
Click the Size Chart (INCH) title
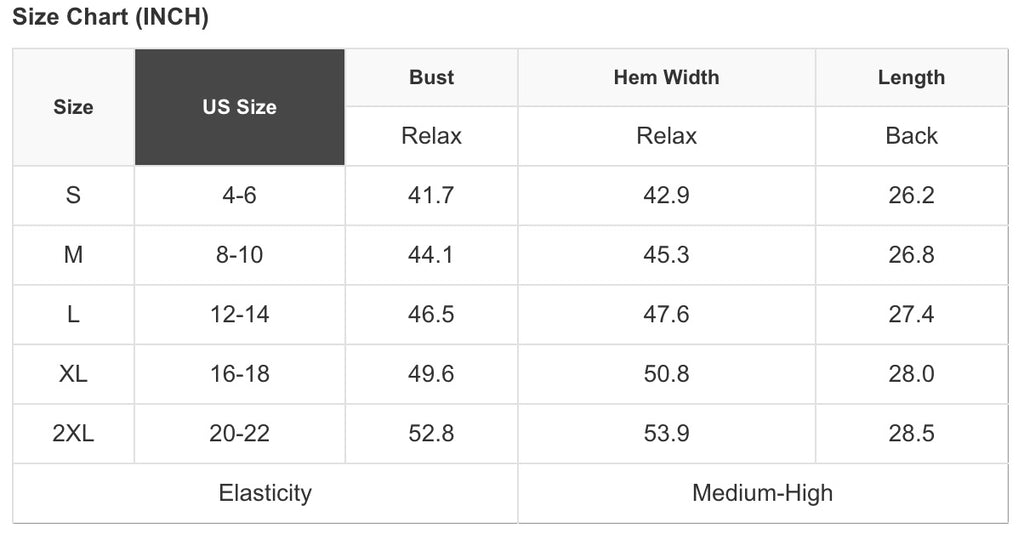tap(110, 18)
